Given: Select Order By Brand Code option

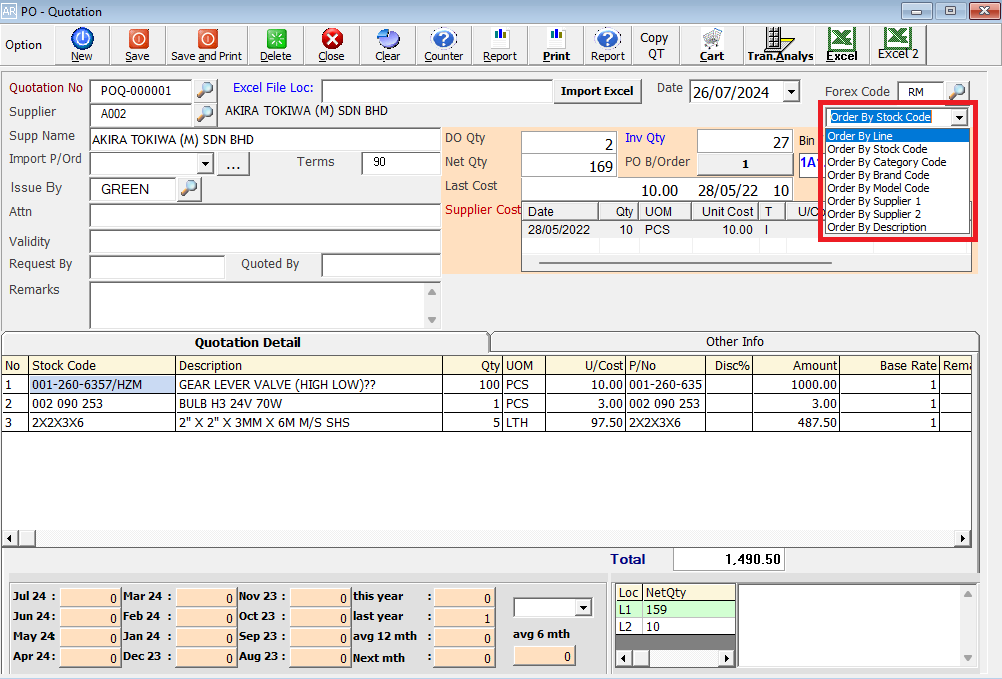Looking at the screenshot, I should coord(897,175).
